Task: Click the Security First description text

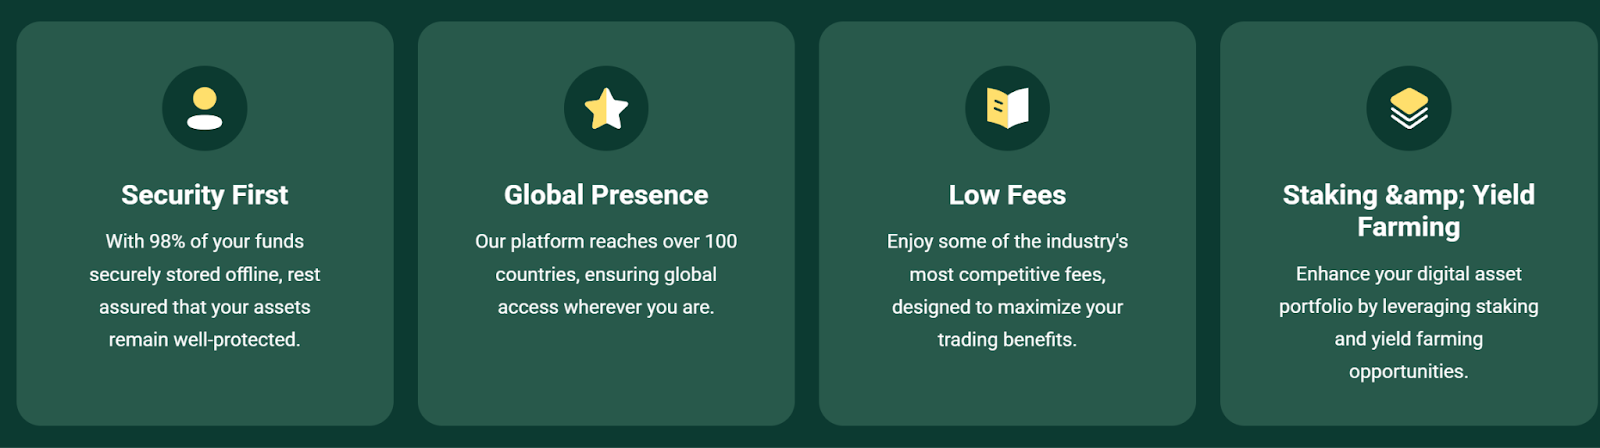Action: pyautogui.click(x=204, y=290)
